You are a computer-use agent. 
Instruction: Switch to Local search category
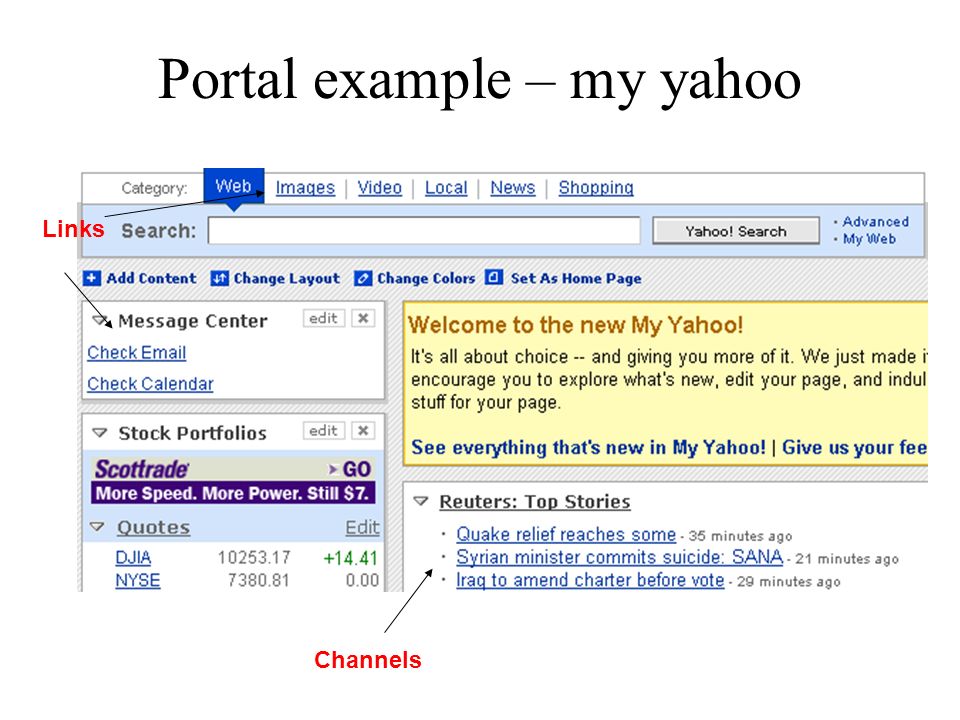446,187
